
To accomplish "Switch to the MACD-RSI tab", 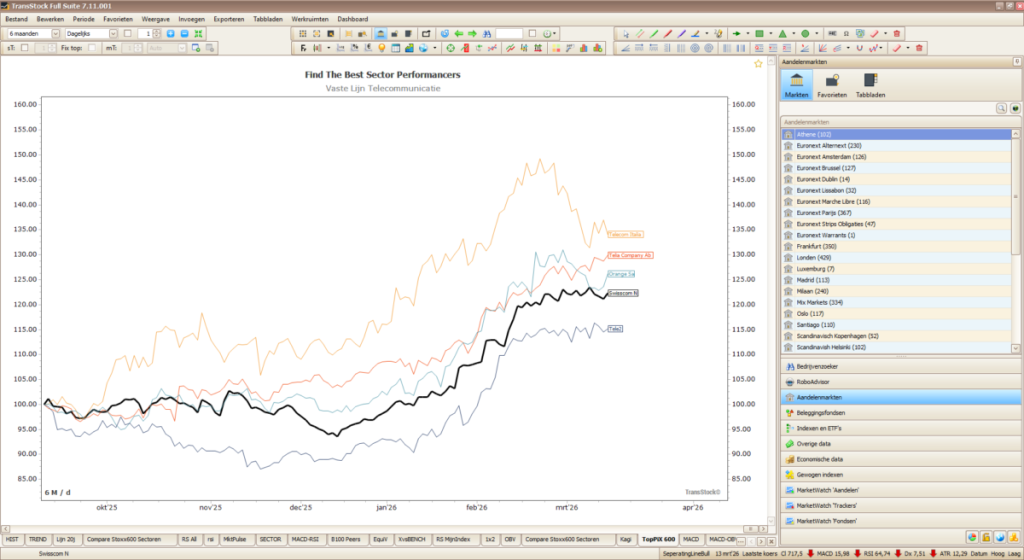I will 305,539.
